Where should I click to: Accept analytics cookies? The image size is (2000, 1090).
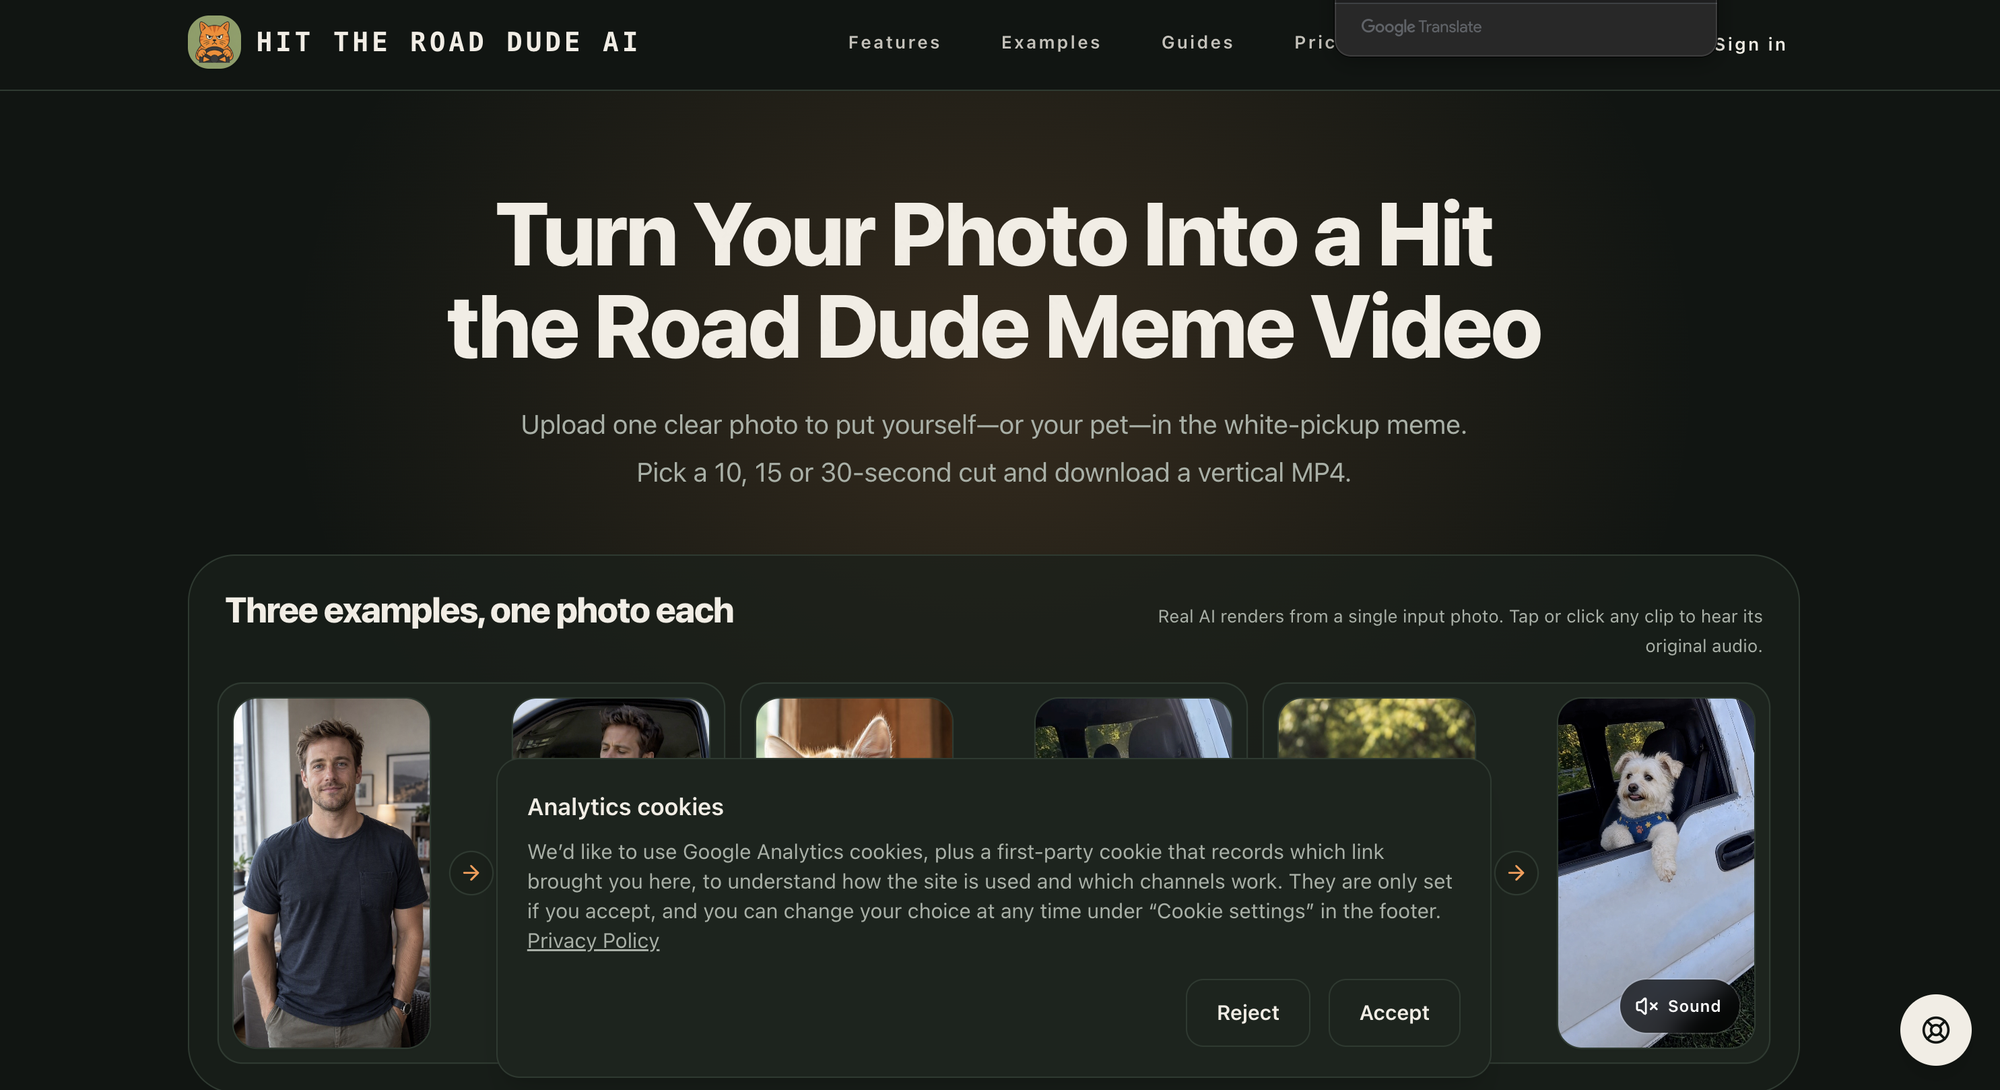click(x=1394, y=1013)
